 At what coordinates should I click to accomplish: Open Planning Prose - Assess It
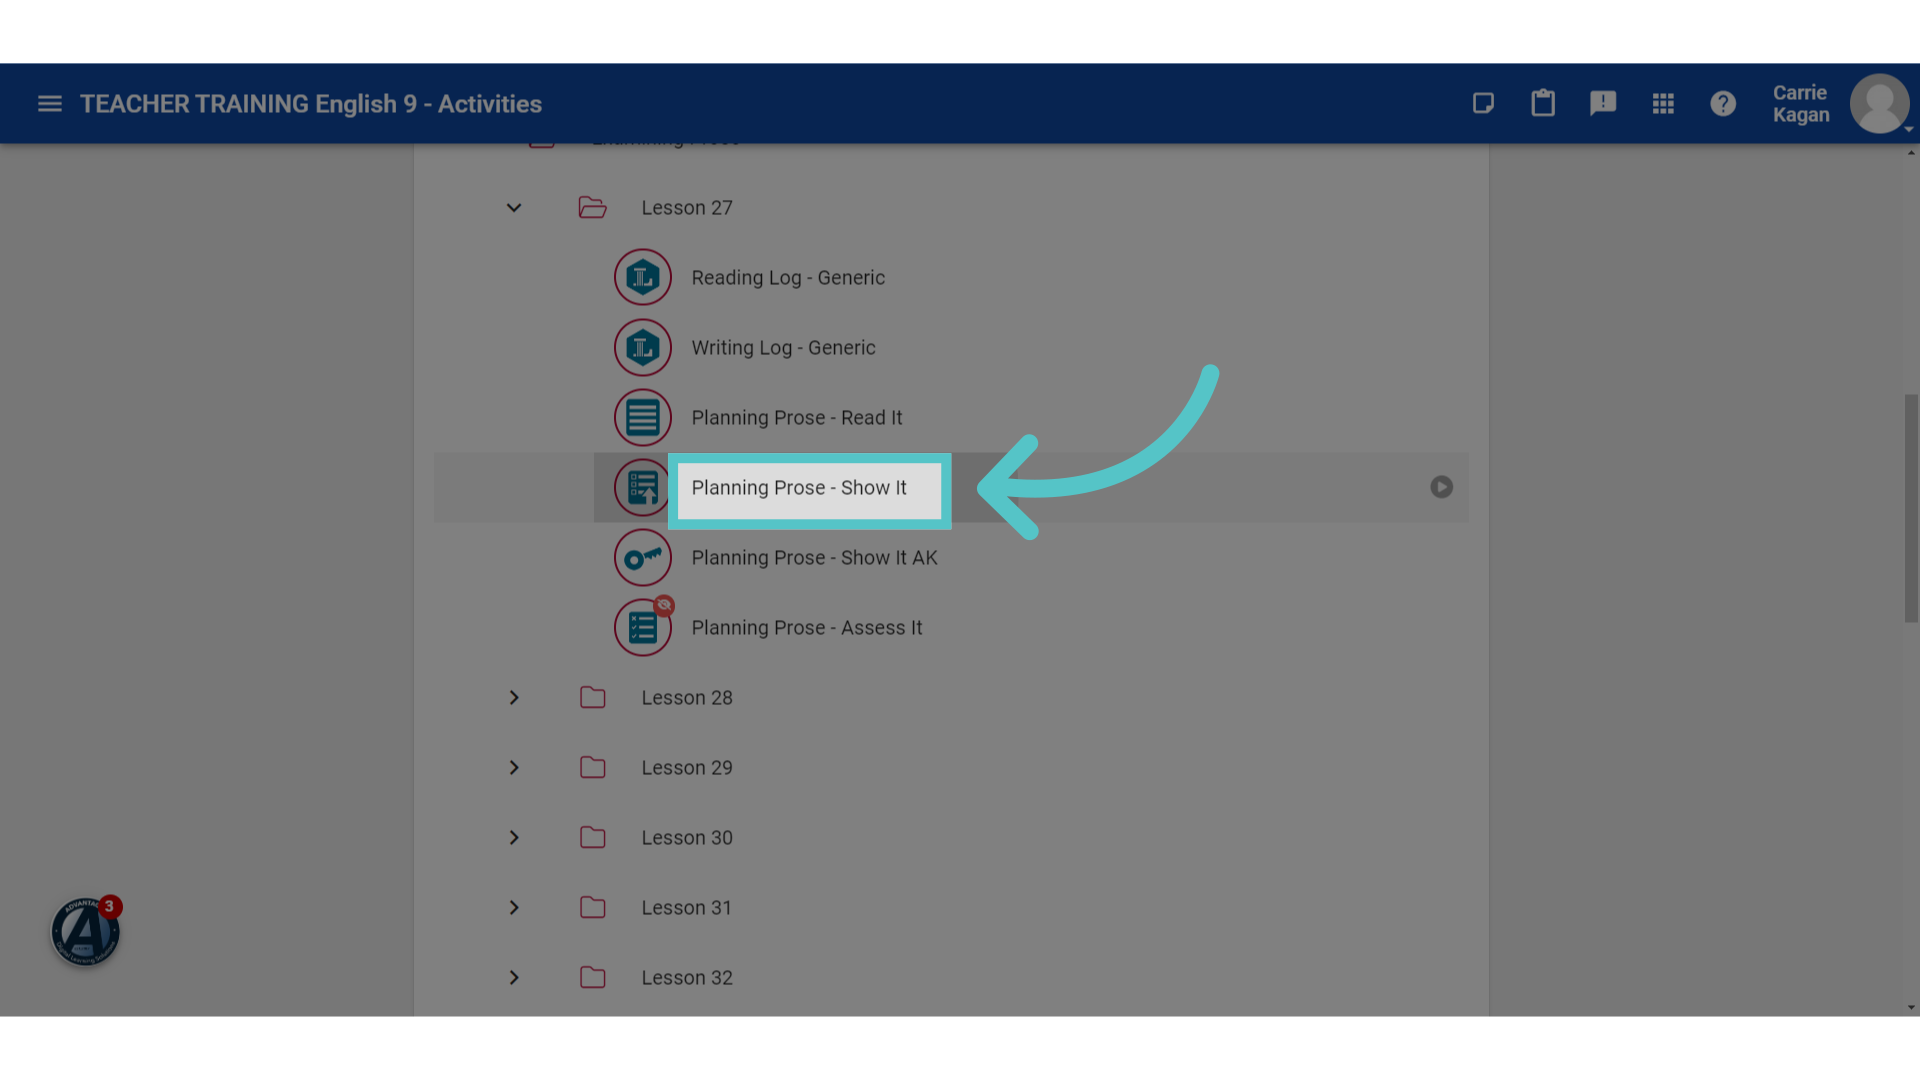point(807,628)
